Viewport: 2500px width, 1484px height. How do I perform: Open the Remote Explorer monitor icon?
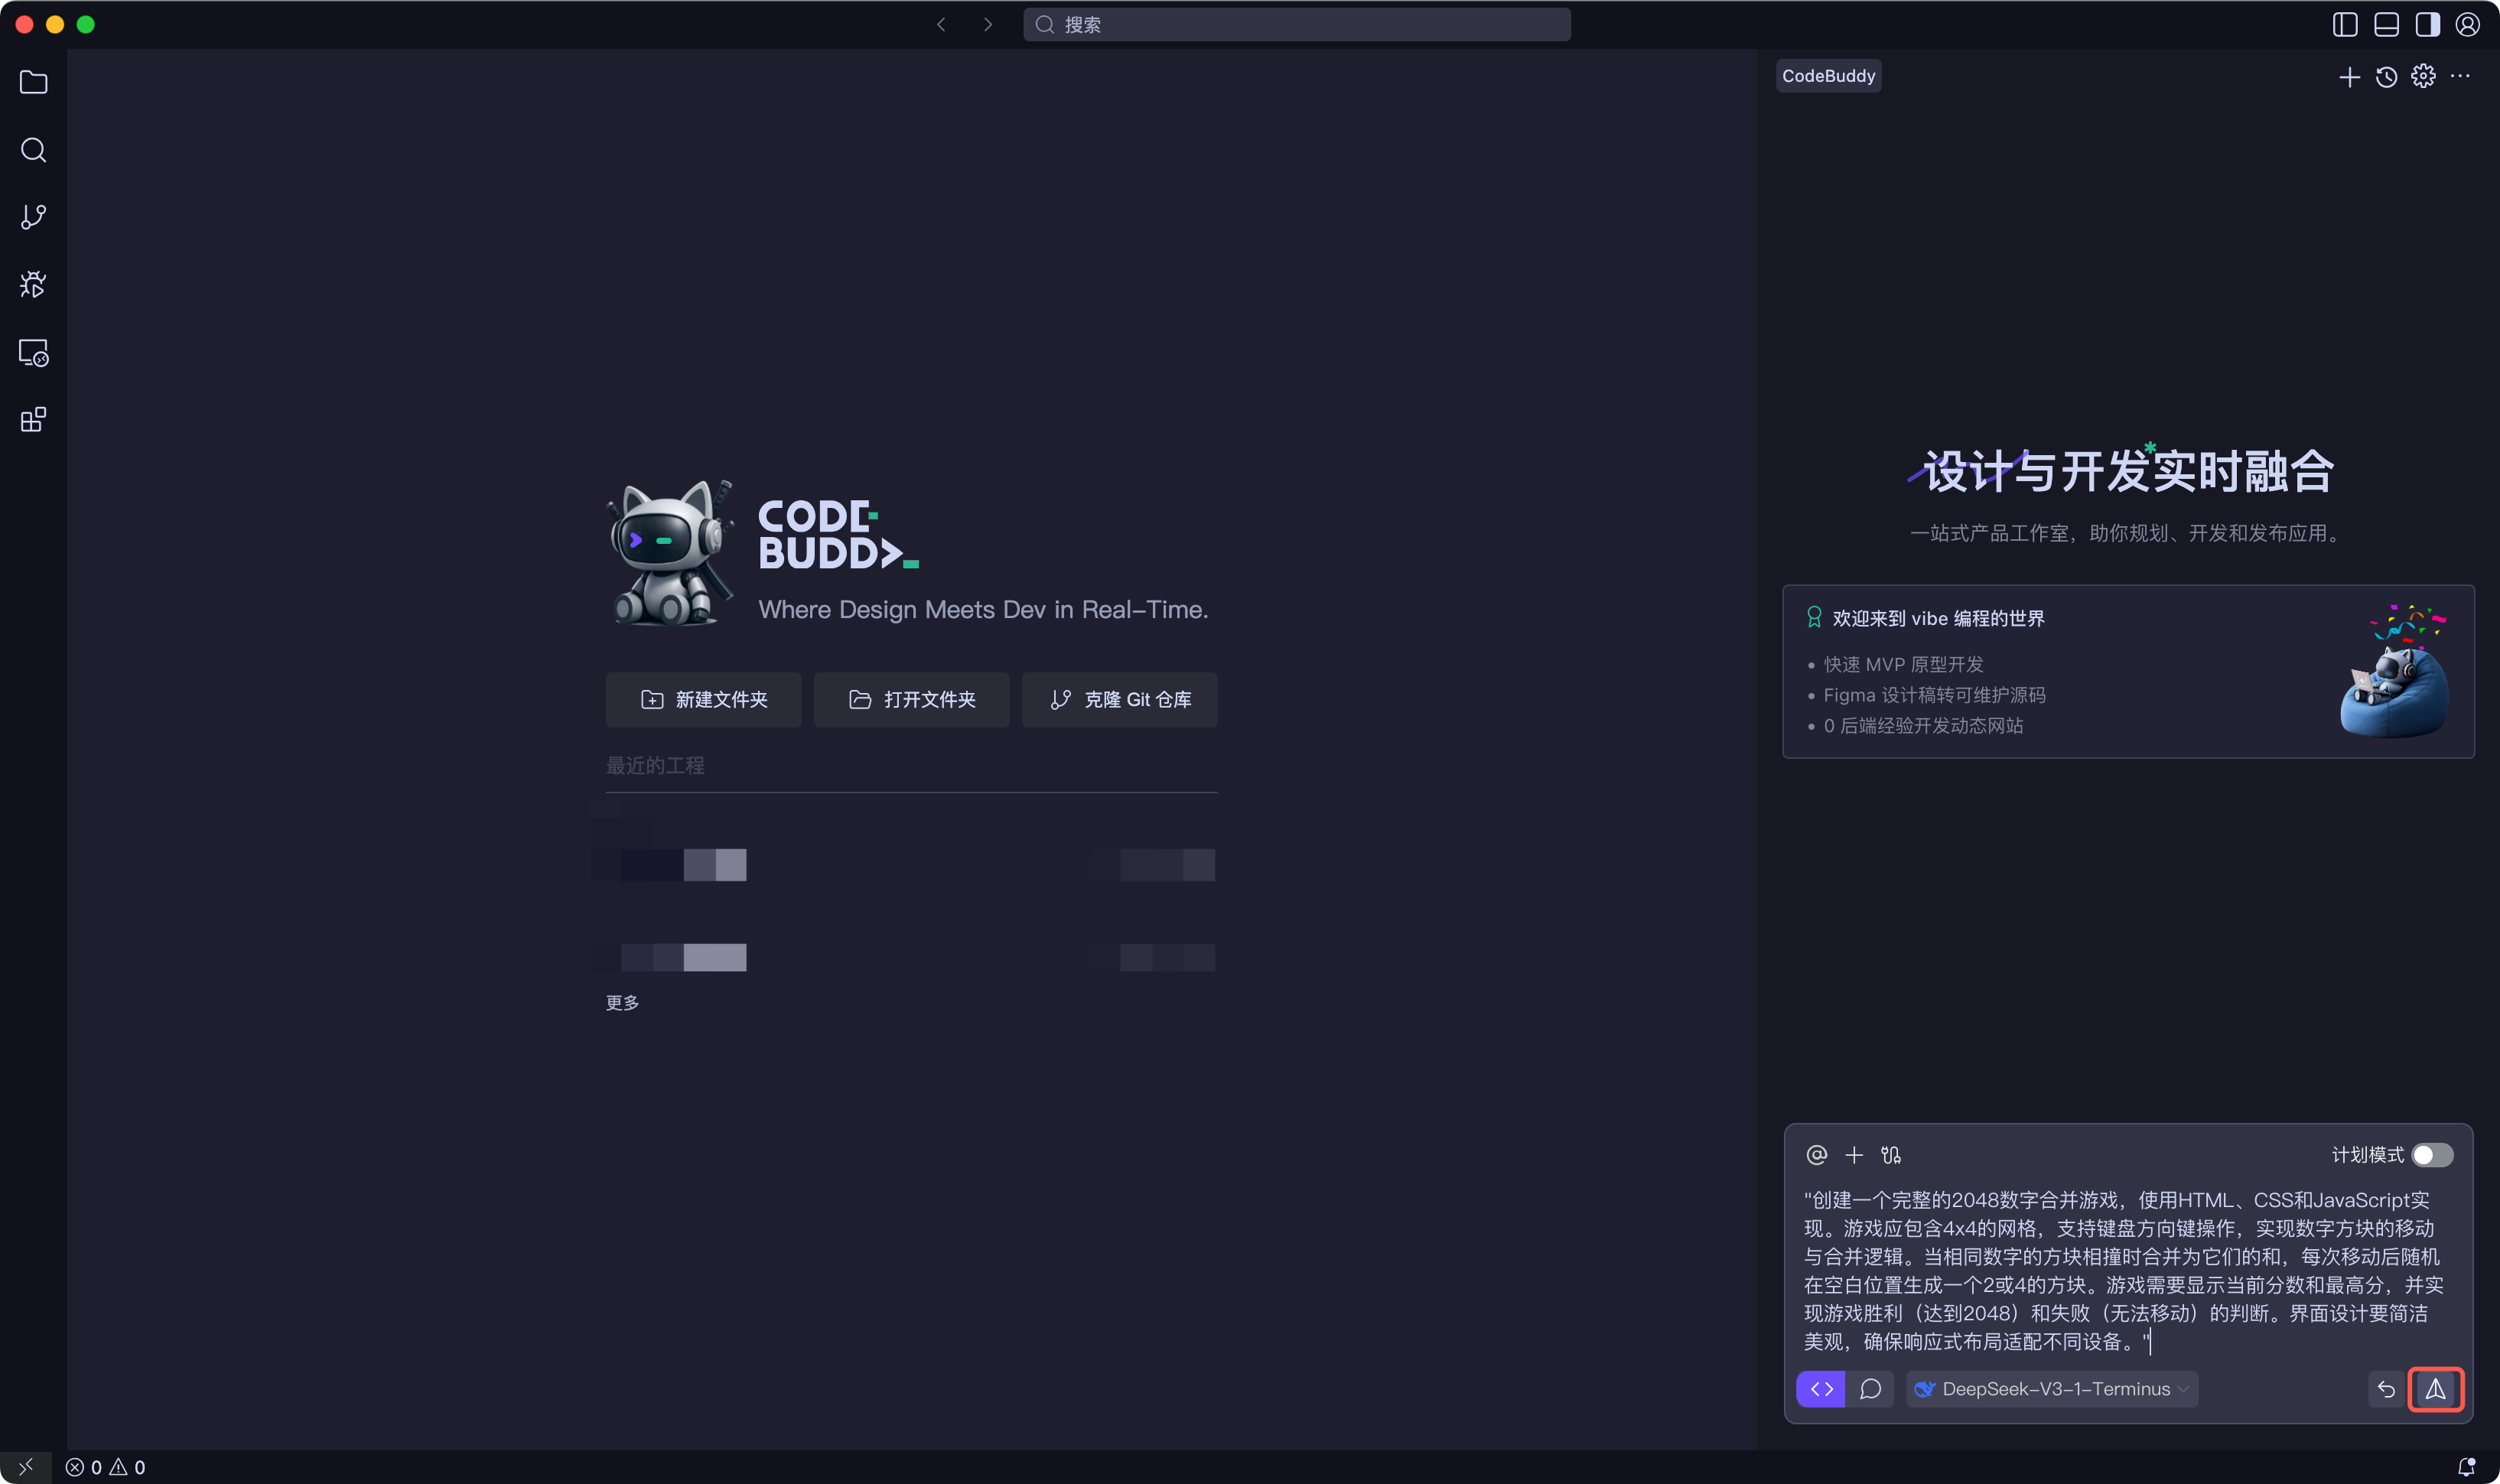pos(33,353)
